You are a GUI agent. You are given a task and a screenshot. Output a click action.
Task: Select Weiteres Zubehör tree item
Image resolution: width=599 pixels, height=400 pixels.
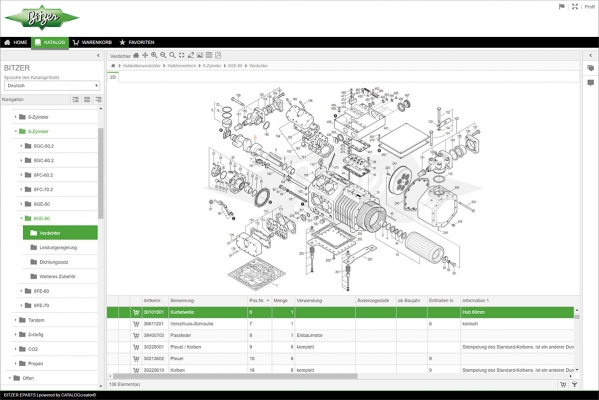pyautogui.click(x=57, y=277)
